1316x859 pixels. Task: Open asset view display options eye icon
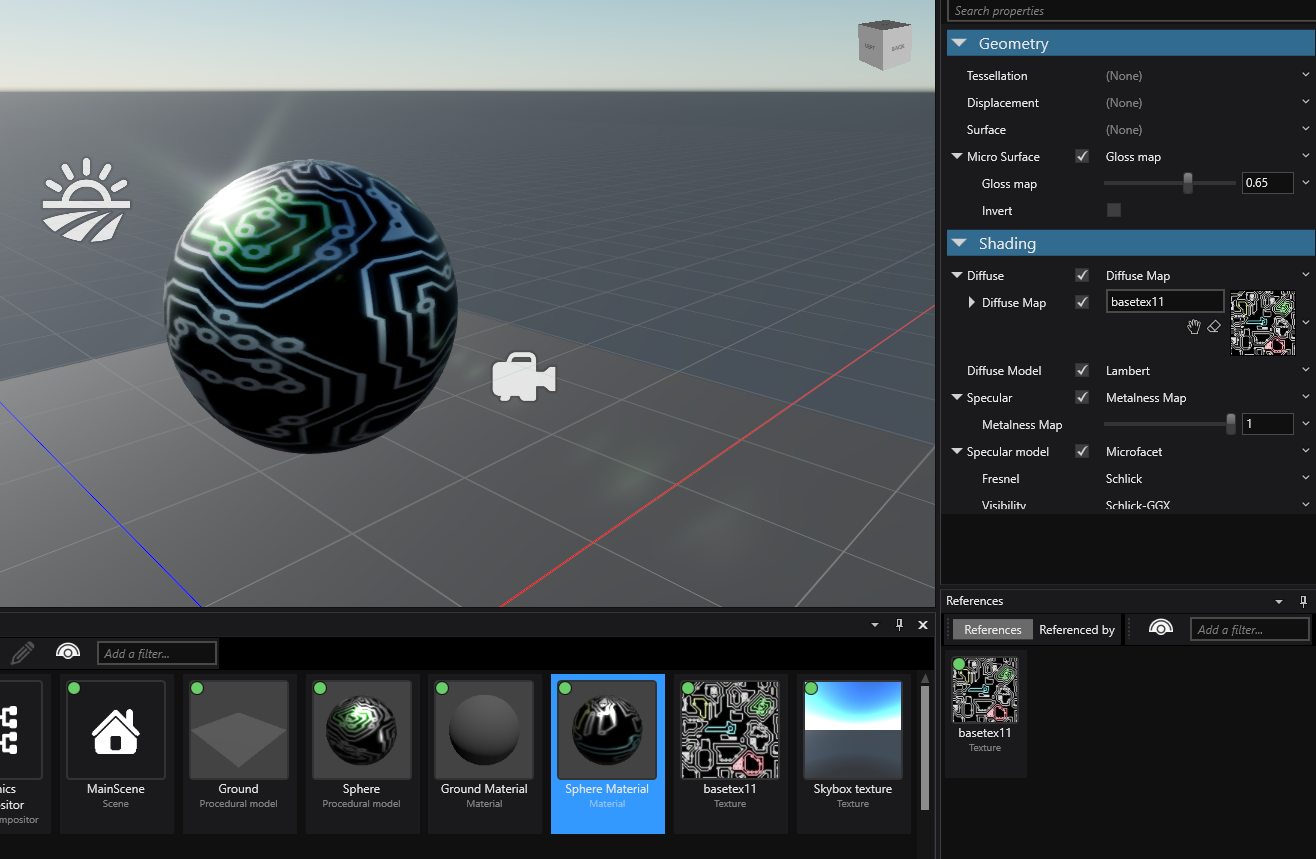(67, 652)
